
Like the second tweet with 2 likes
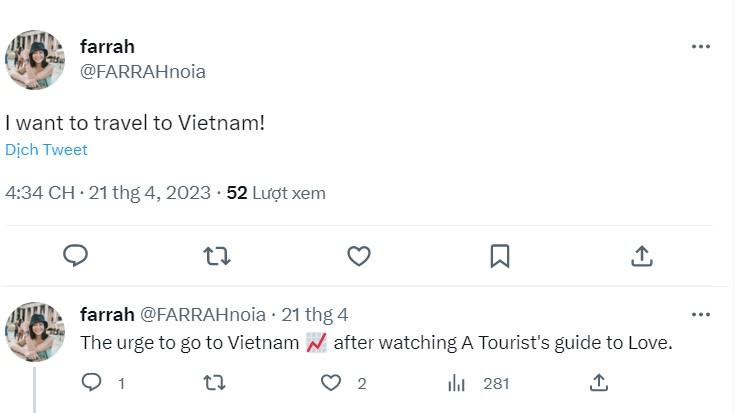pyautogui.click(x=331, y=382)
